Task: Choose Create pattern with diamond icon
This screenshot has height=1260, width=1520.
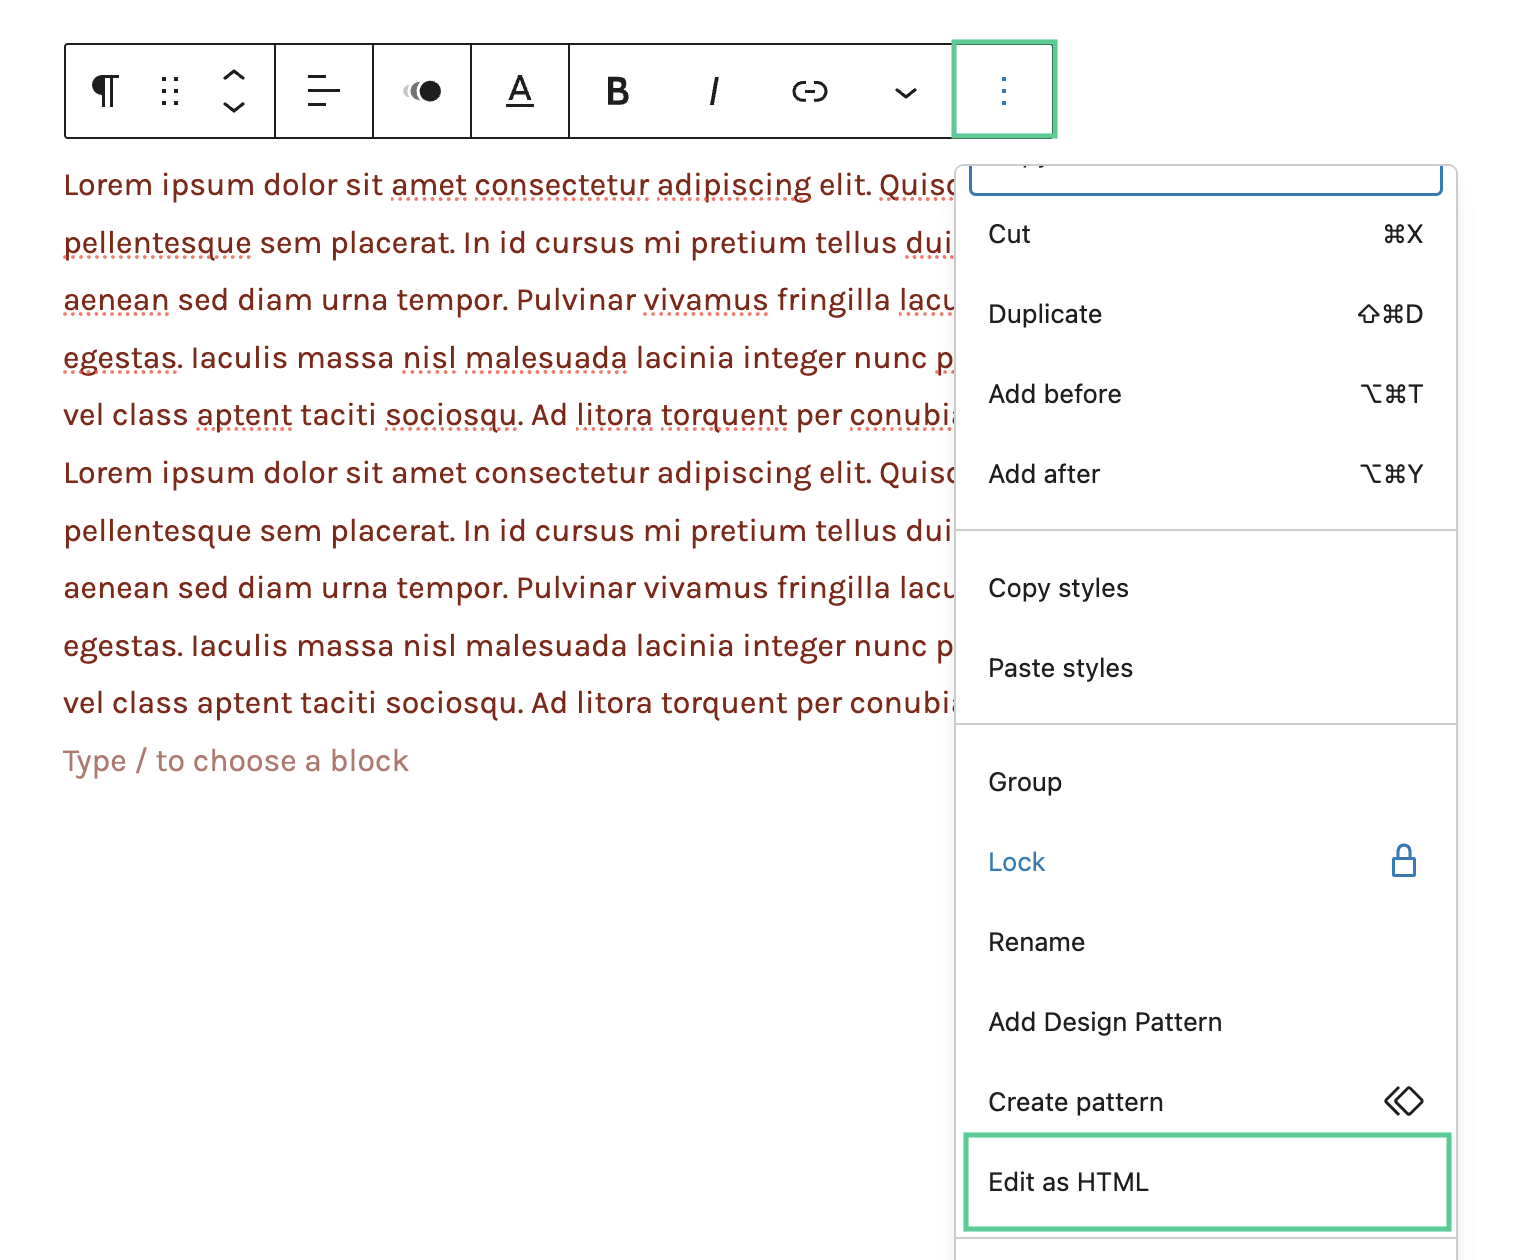Action: pos(1206,1102)
